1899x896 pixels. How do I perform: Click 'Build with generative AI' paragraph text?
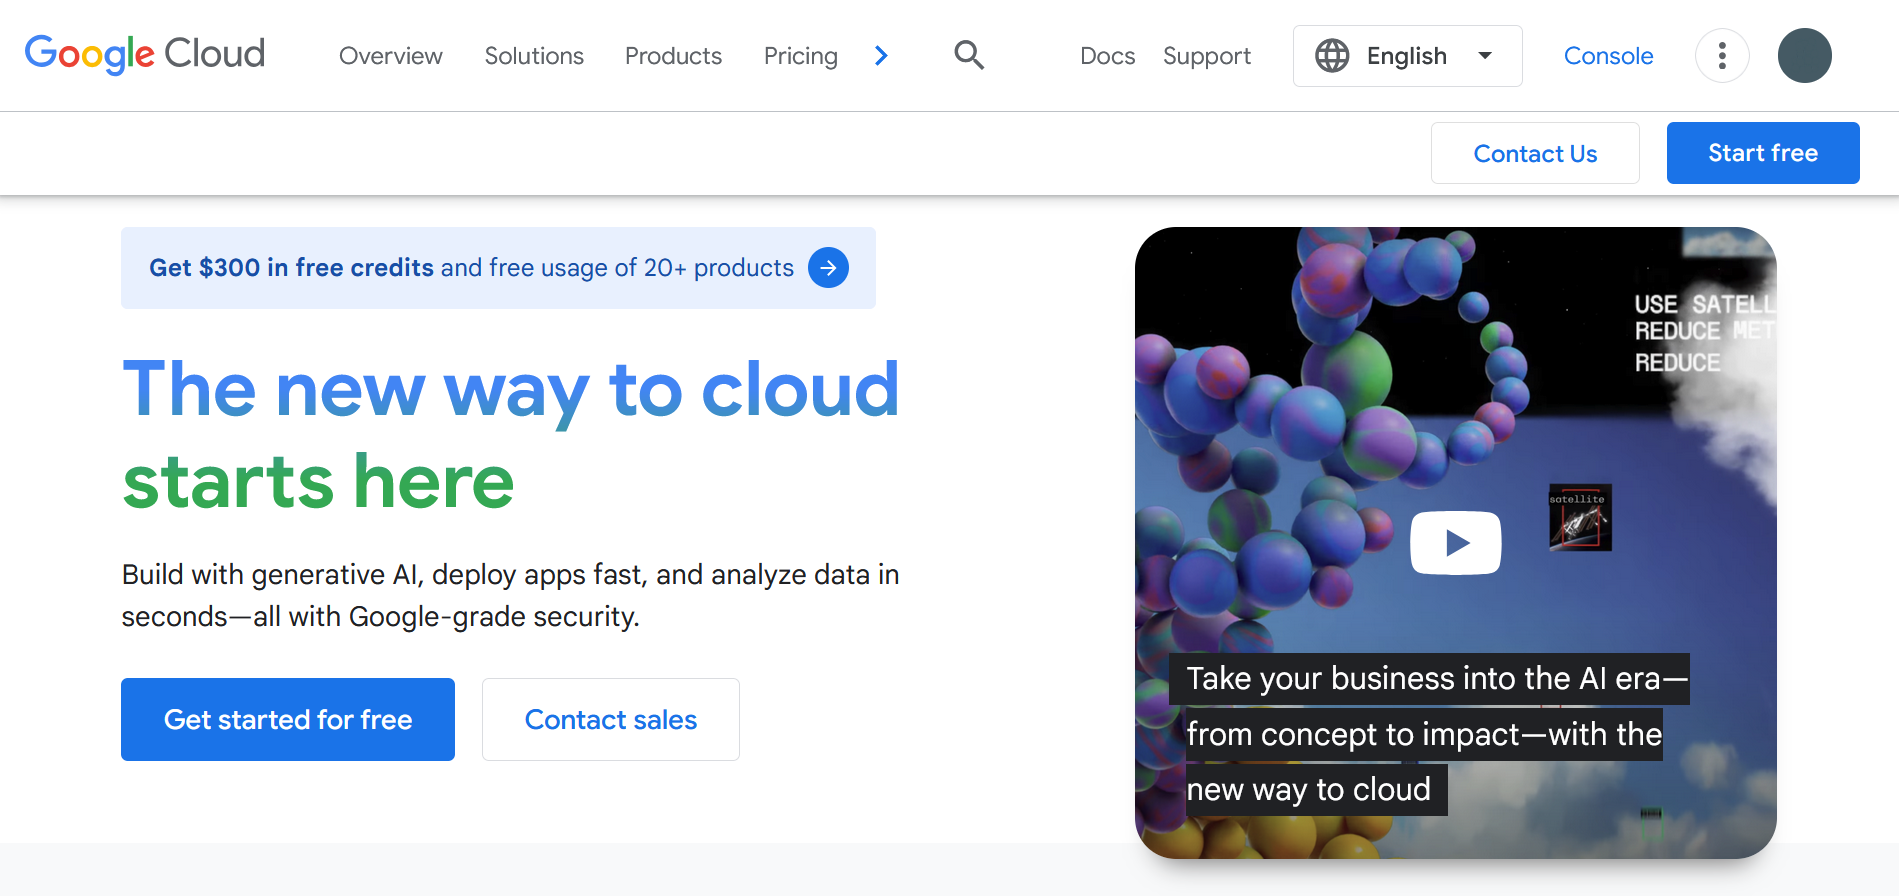click(x=511, y=596)
